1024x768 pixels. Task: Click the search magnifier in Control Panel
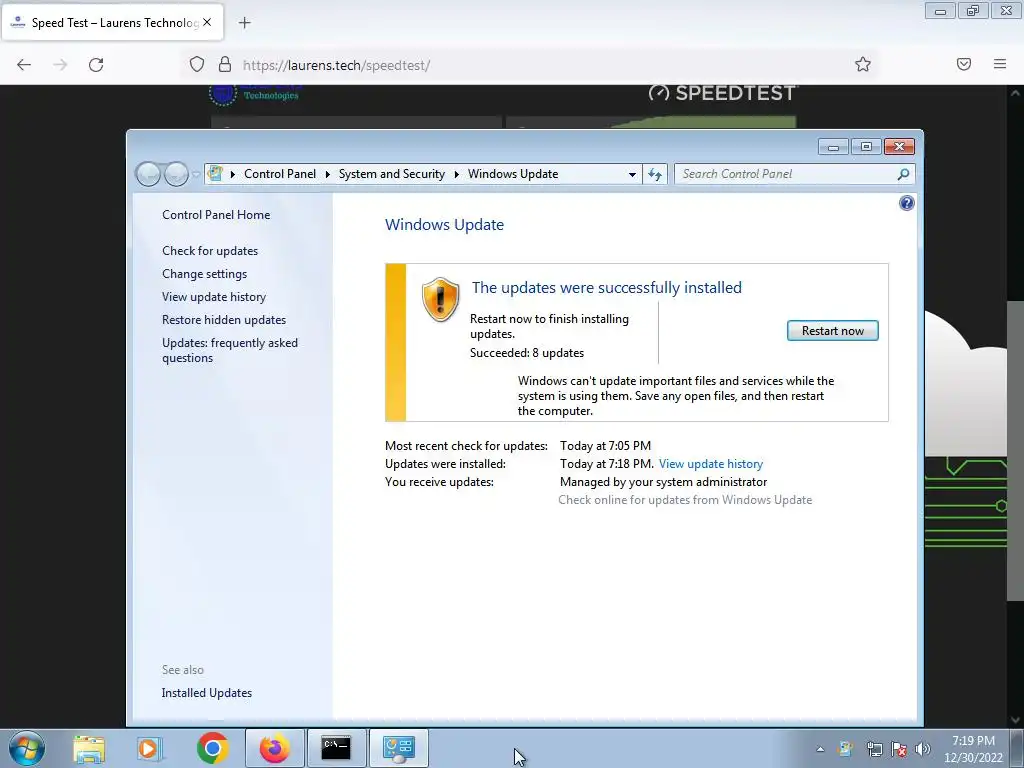(903, 174)
